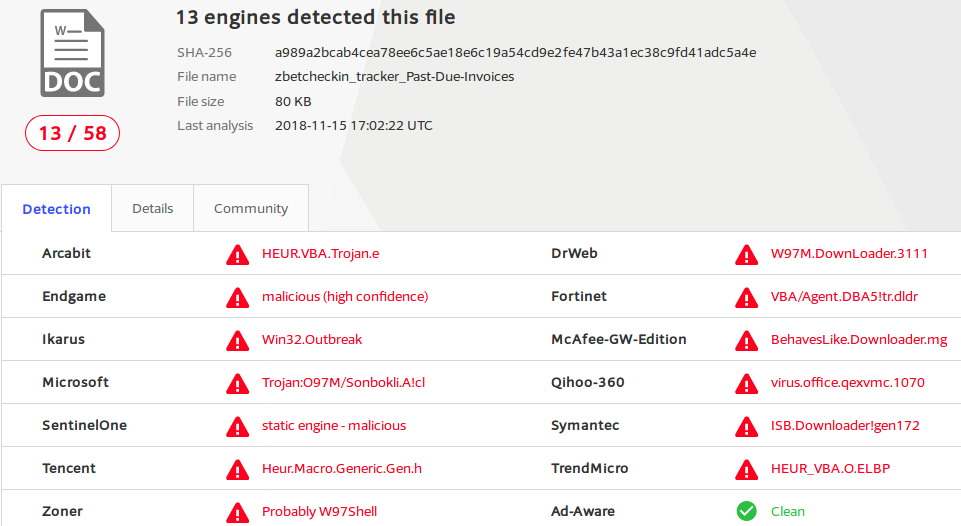Click the Symantec engine name
The image size is (961, 526).
coord(585,425)
